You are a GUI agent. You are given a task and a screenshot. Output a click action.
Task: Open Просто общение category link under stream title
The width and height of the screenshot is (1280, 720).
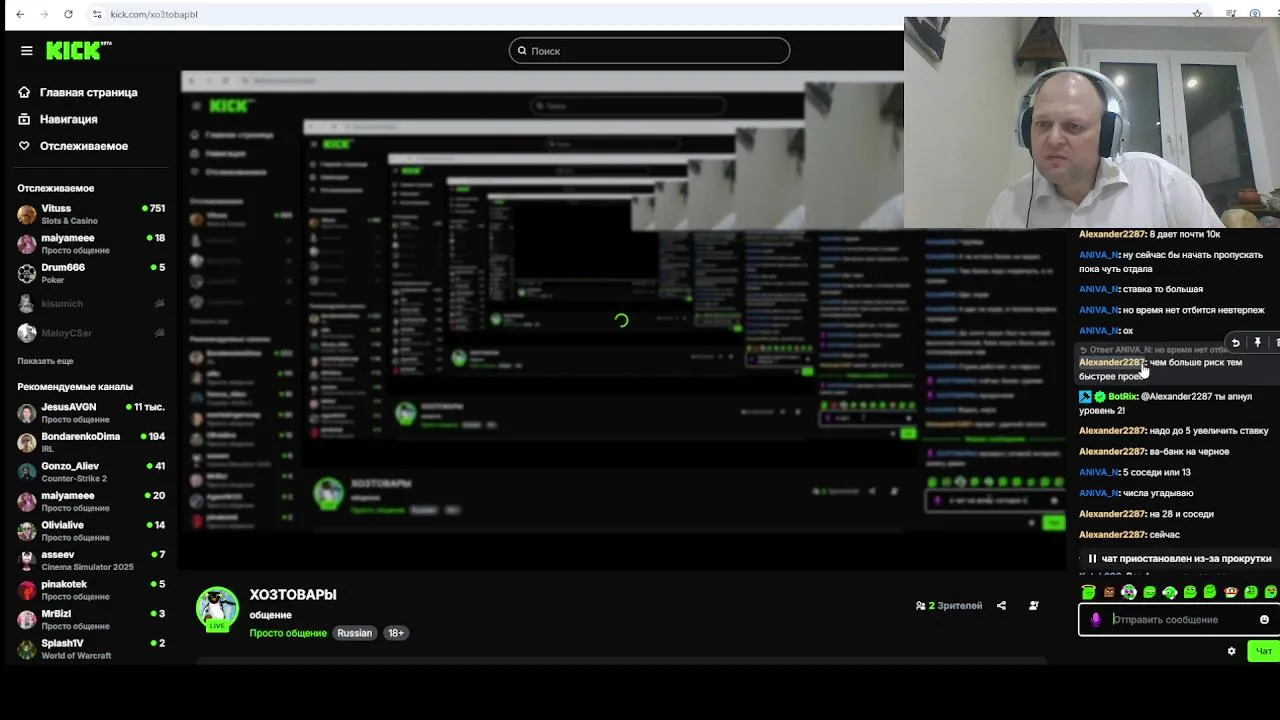(x=288, y=633)
